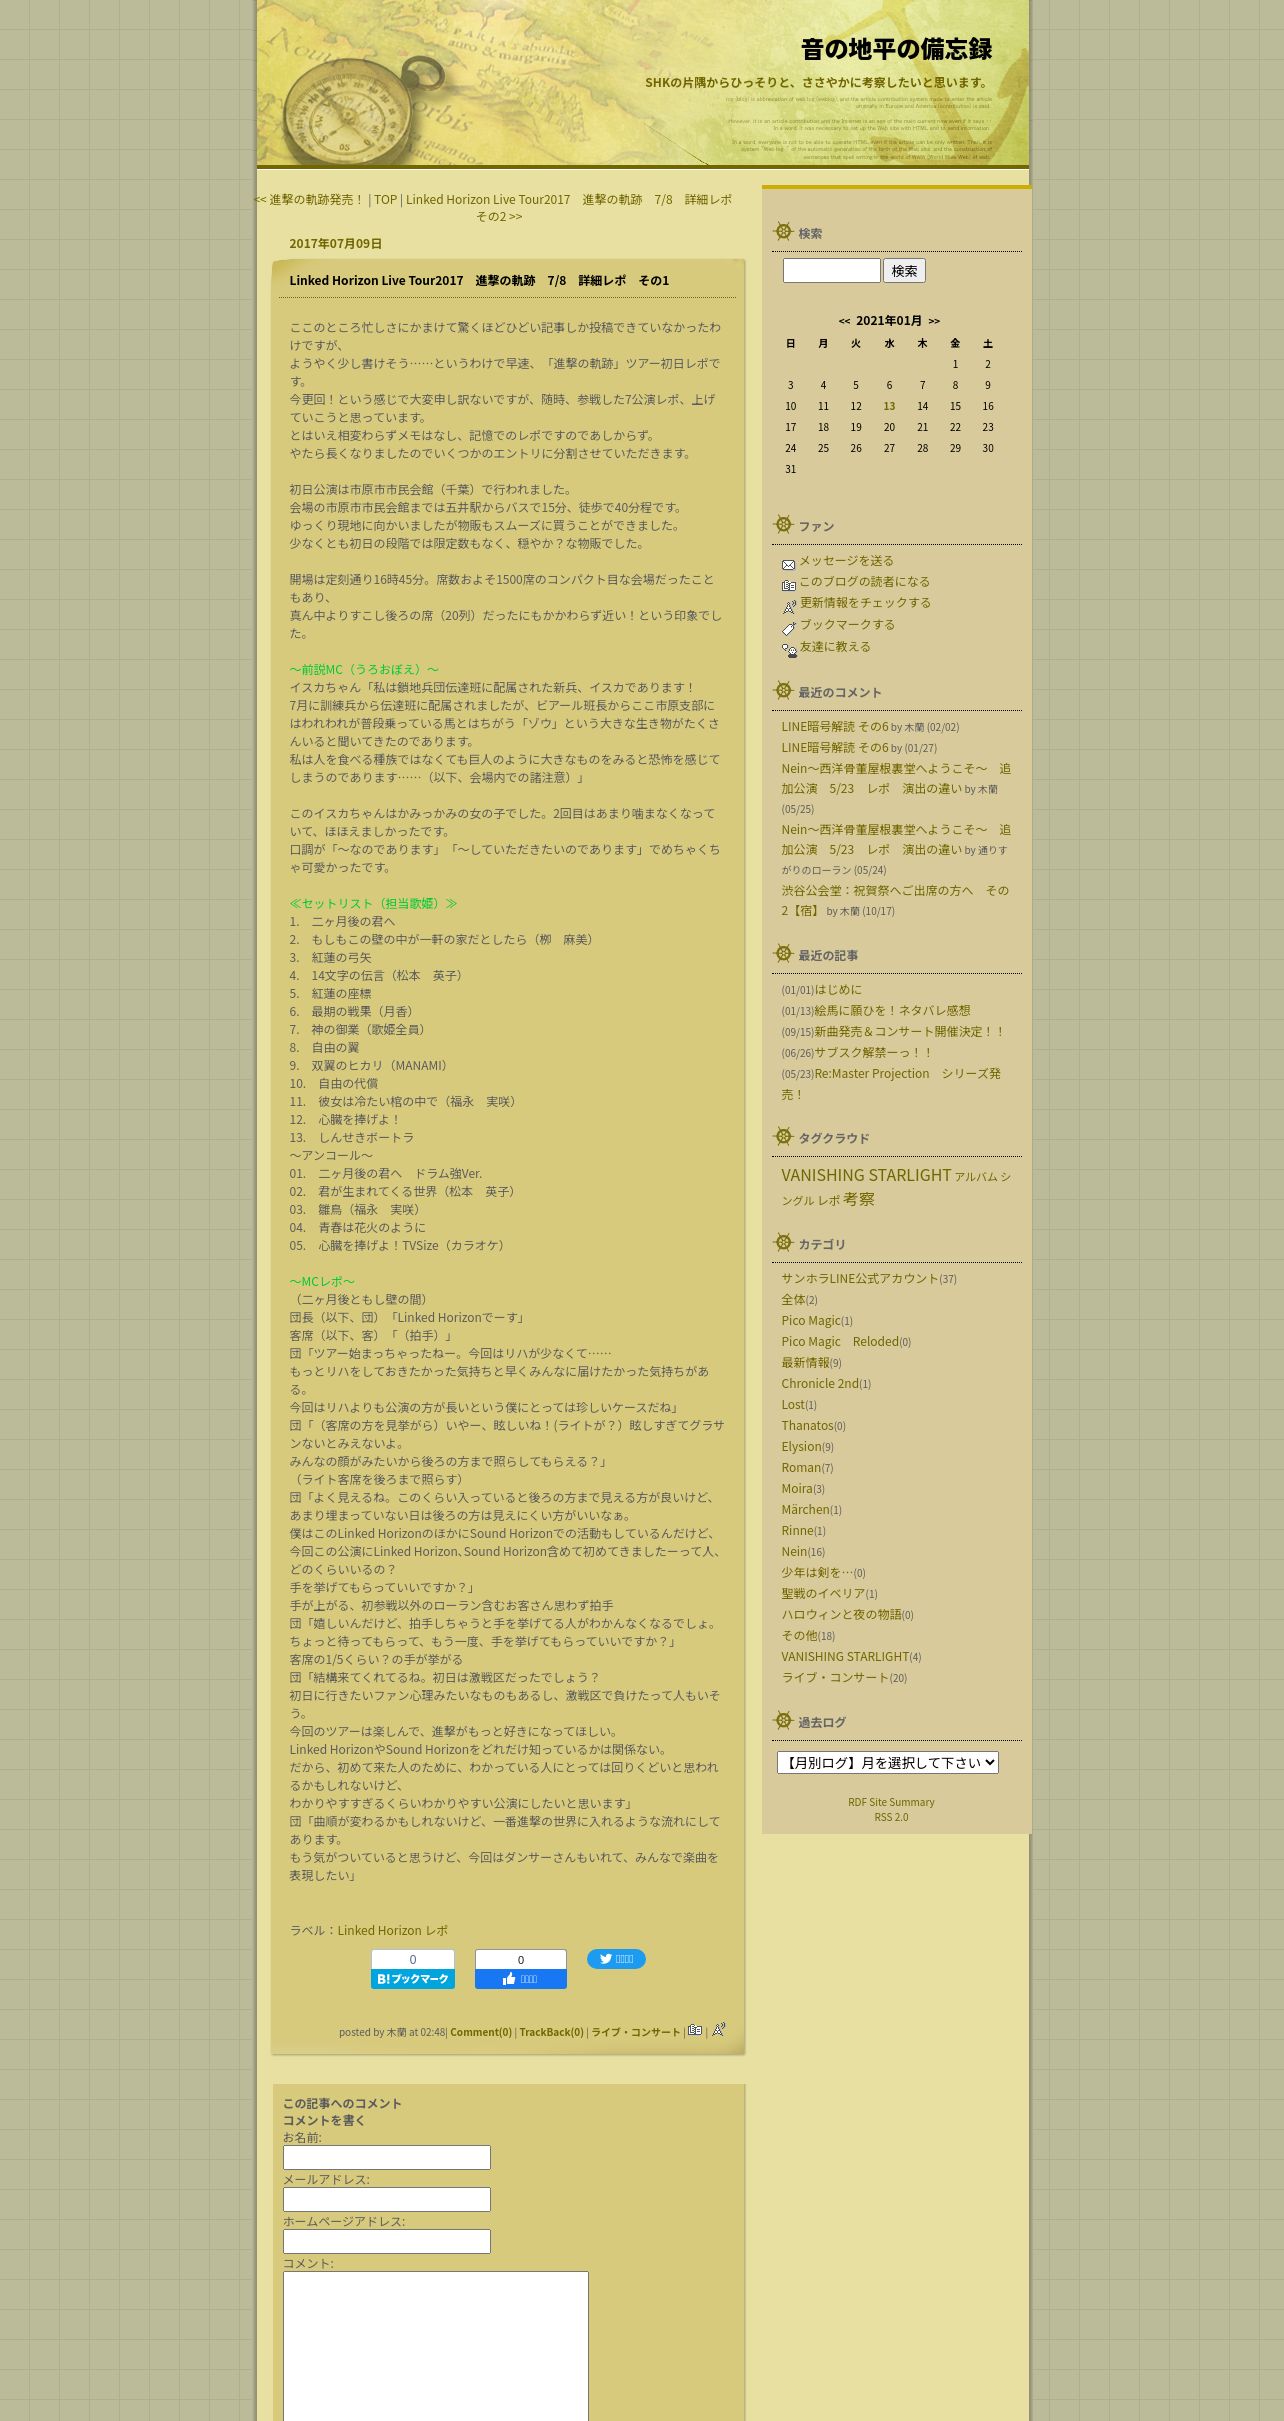The height and width of the screenshot is (2421, 1284).
Task: Click the friends icon beside 友達に教える
Action: pyautogui.click(x=789, y=650)
